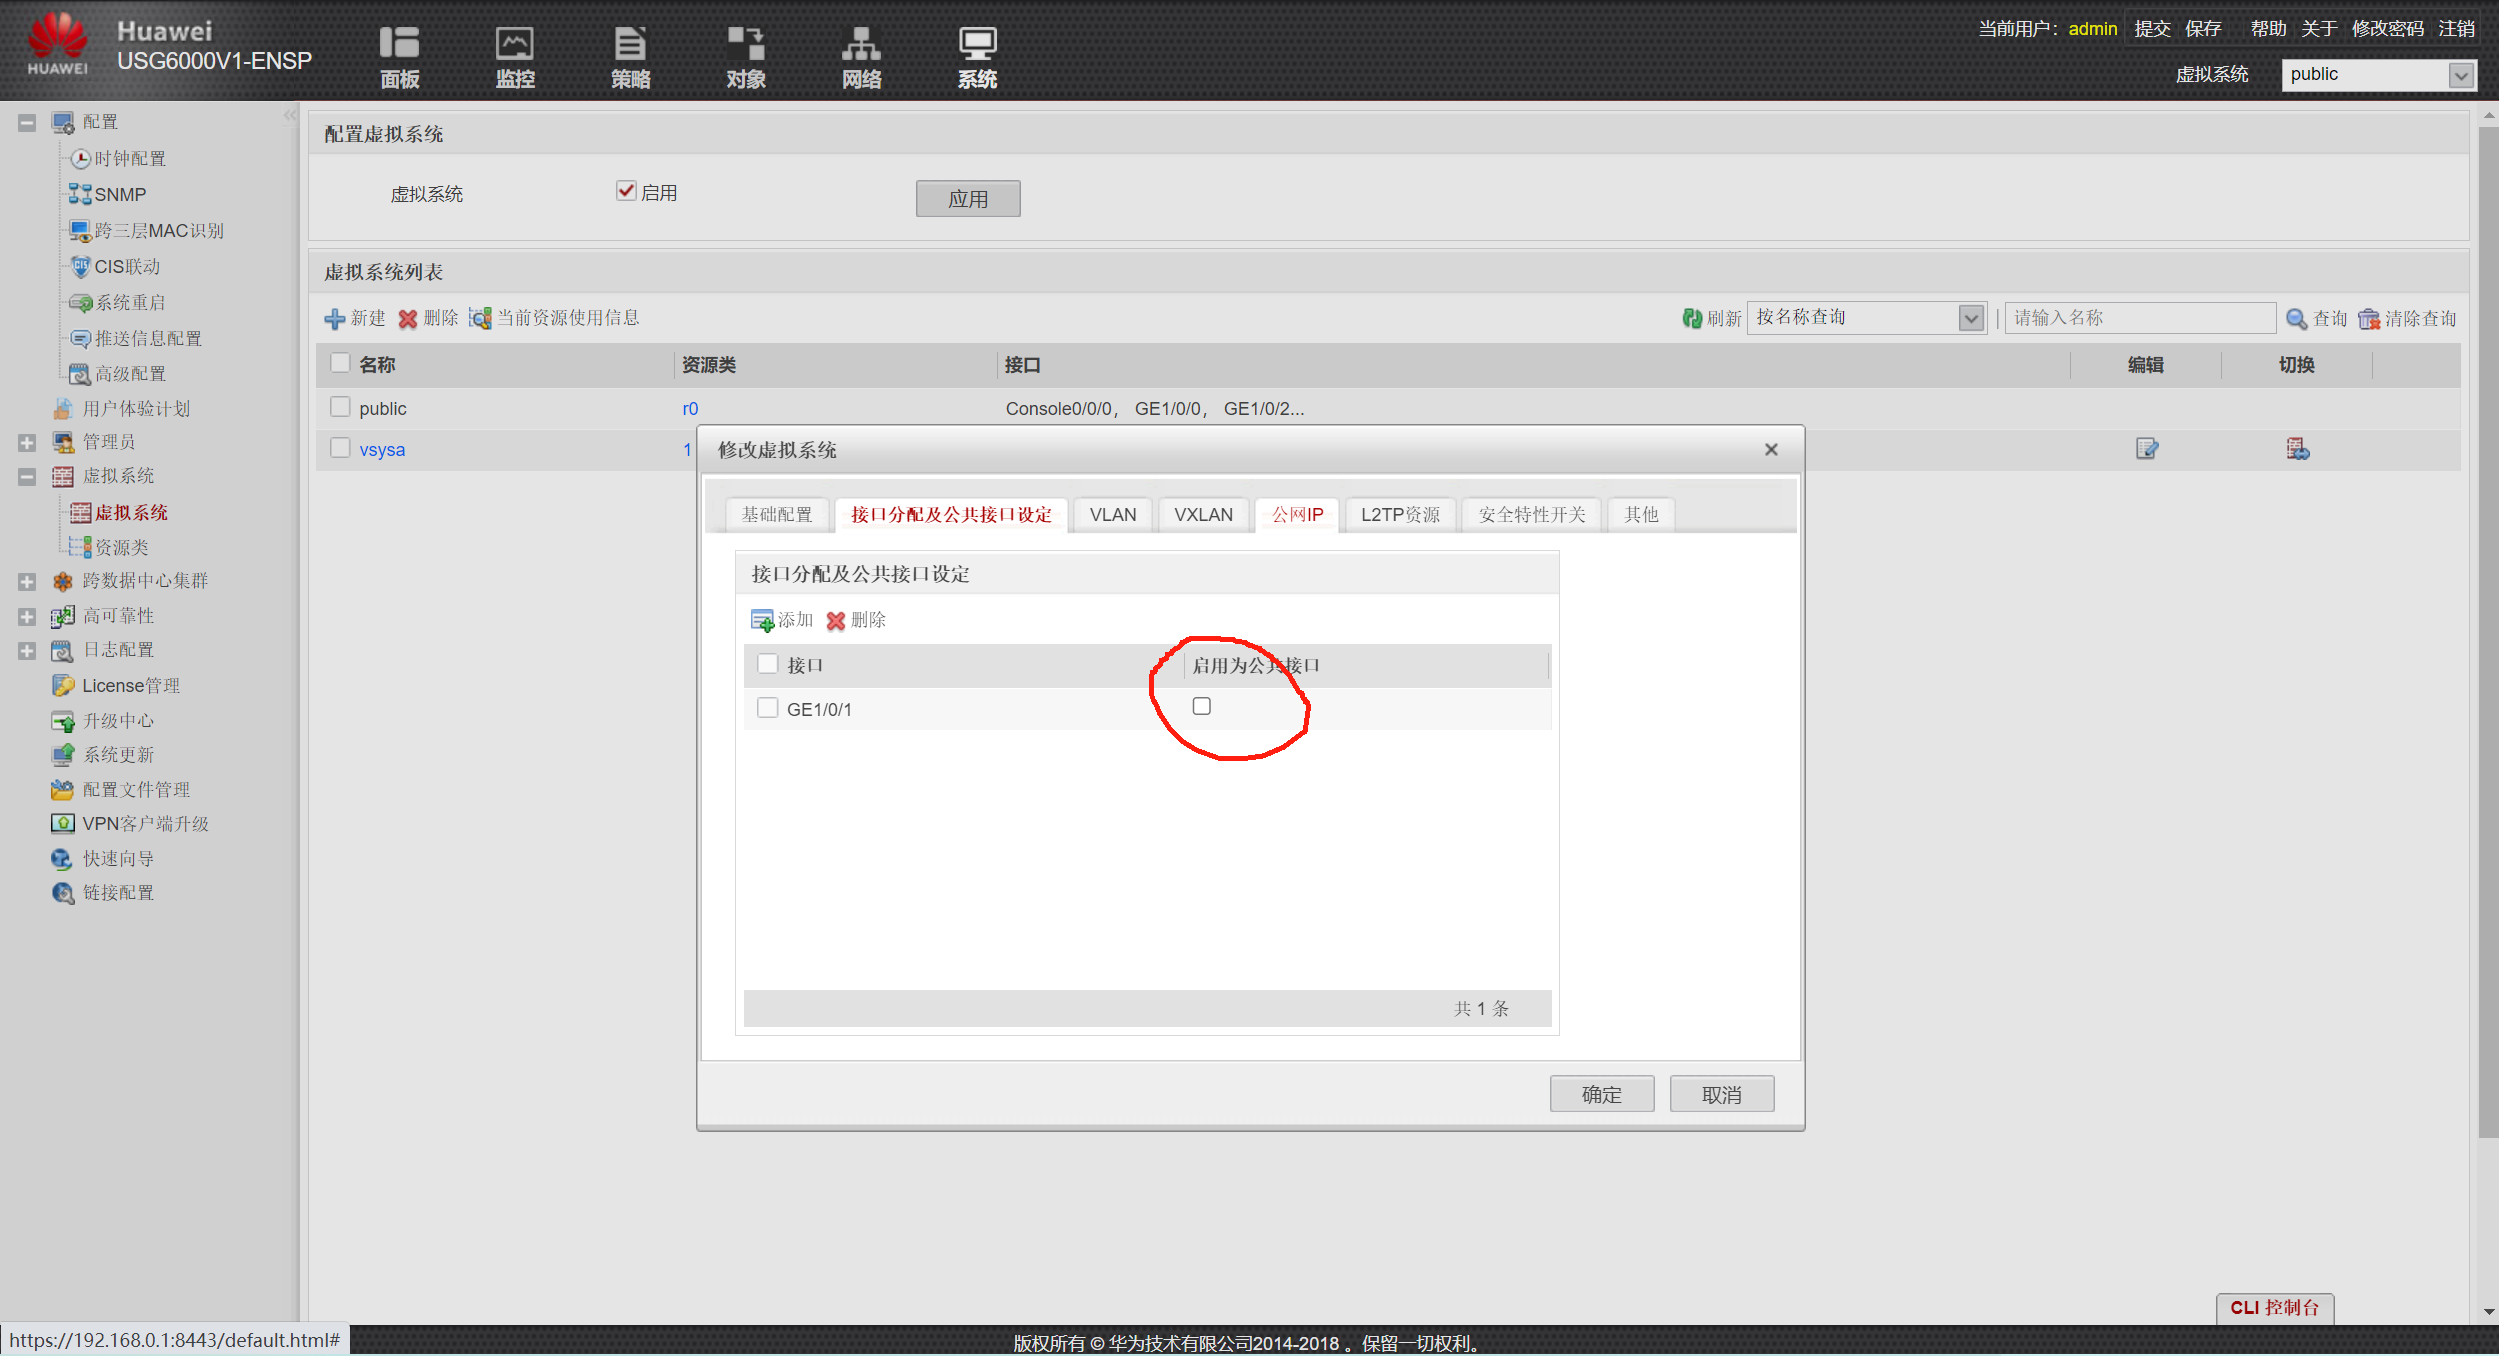The image size is (2499, 1356).
Task: Open the 网络 network icon
Action: tap(861, 45)
